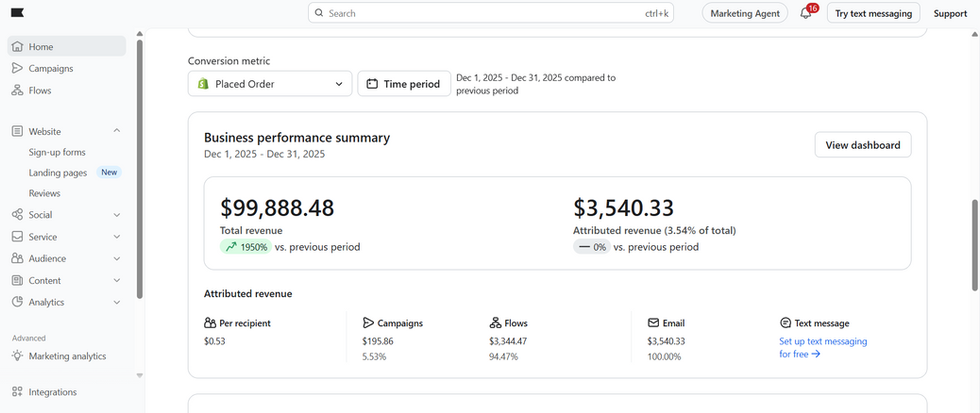The height and width of the screenshot is (413, 980).
Task: Follow the Set up text messaging link
Action: (822, 347)
